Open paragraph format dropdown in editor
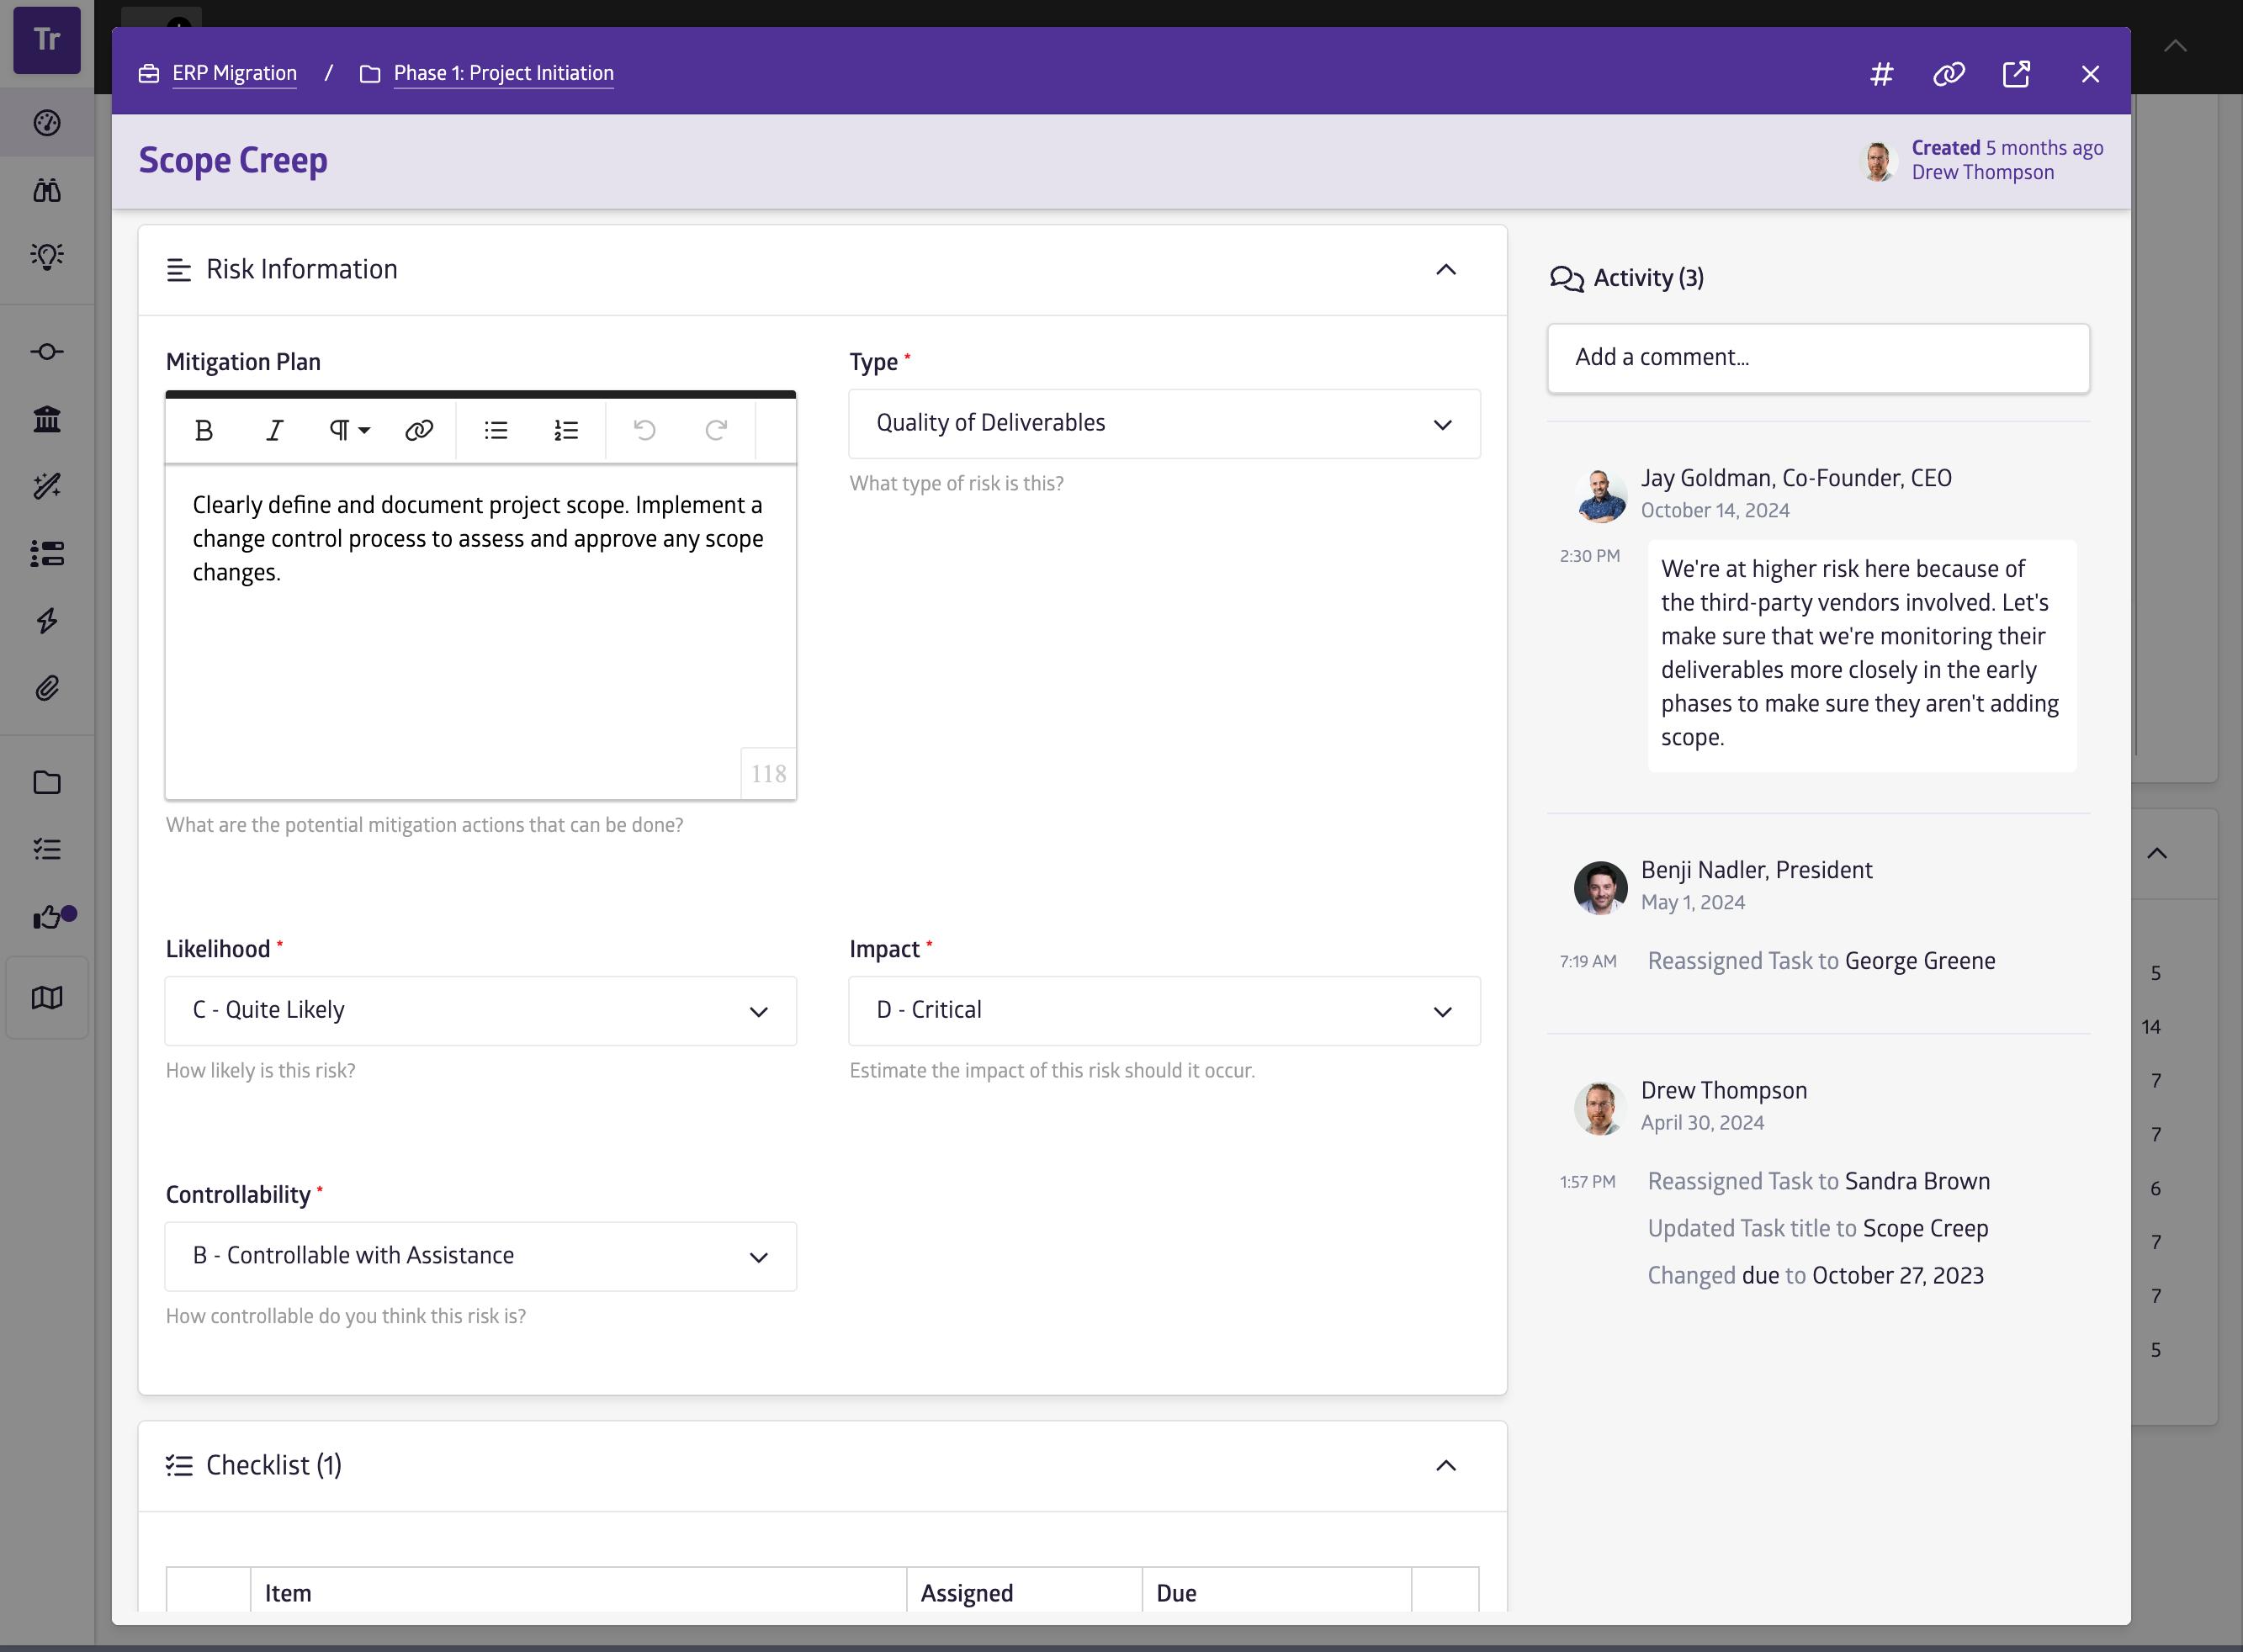 349,430
